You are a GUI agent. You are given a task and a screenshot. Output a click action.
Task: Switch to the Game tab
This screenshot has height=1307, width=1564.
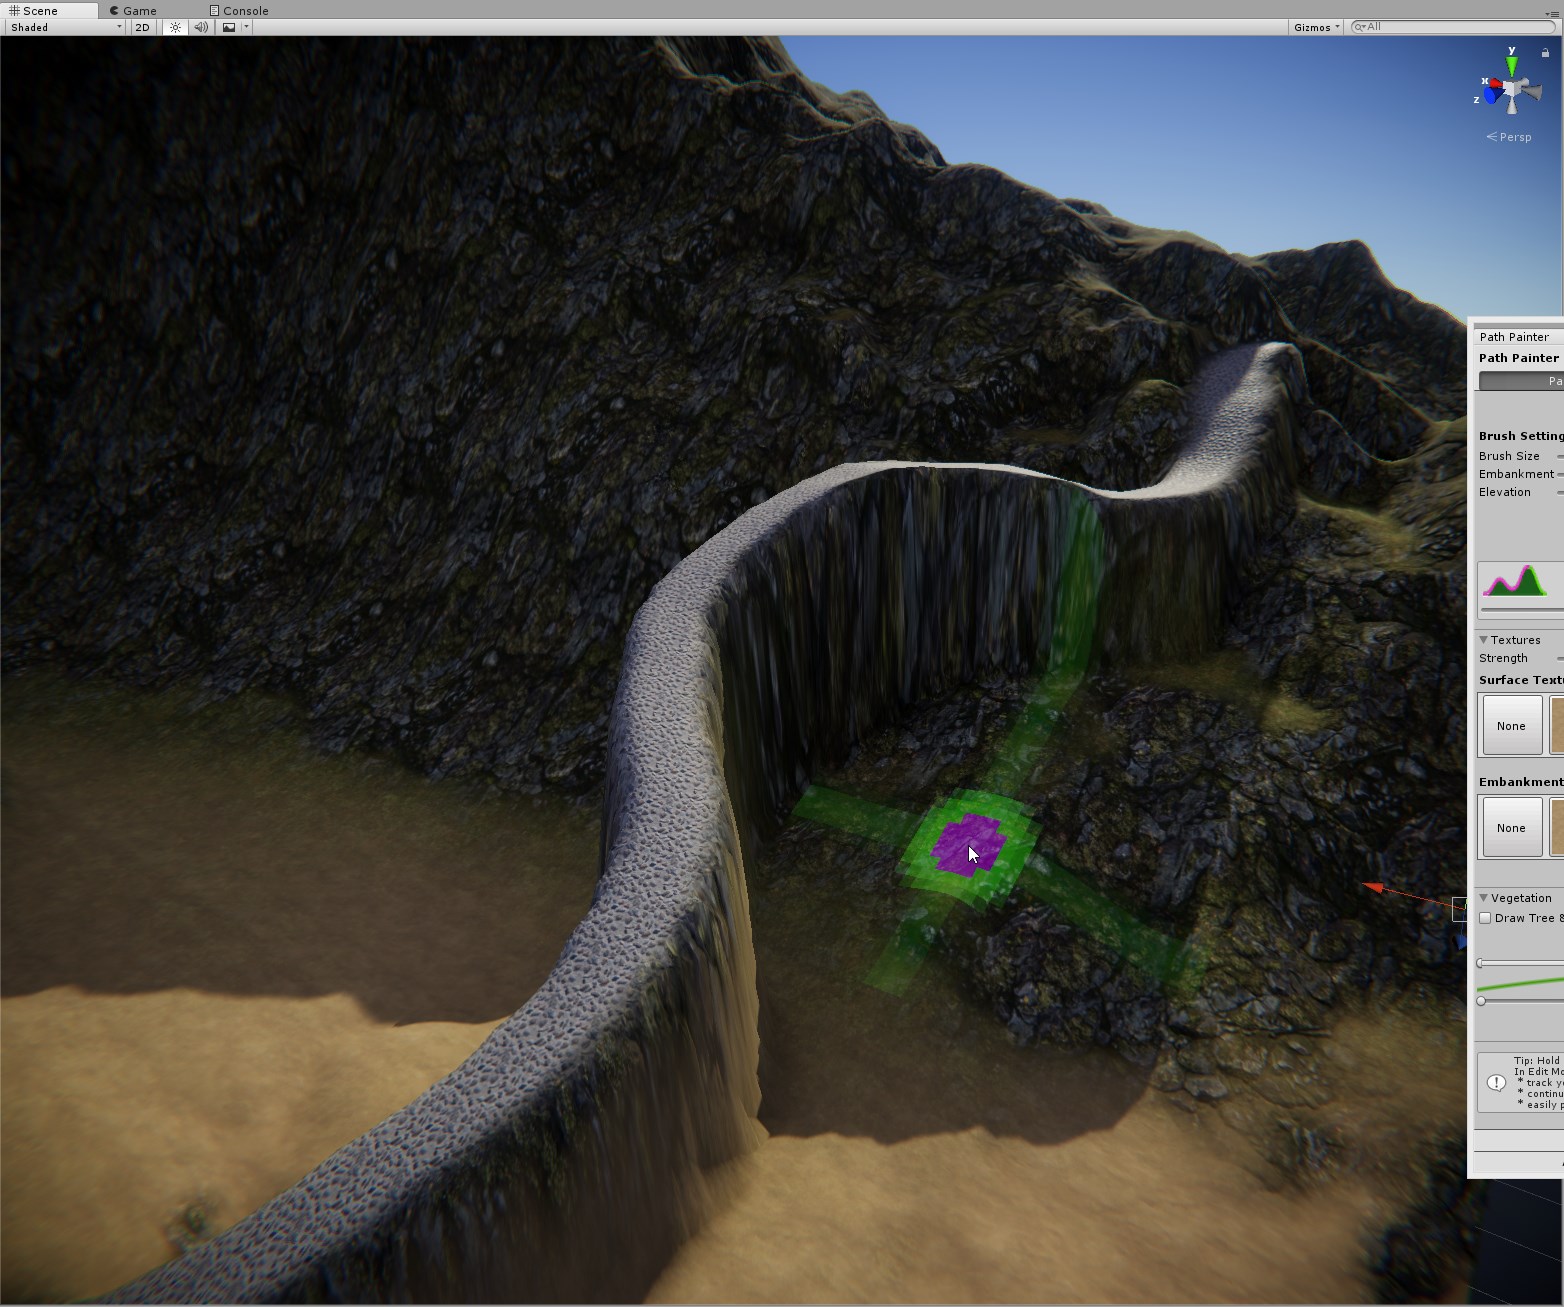pyautogui.click(x=134, y=10)
